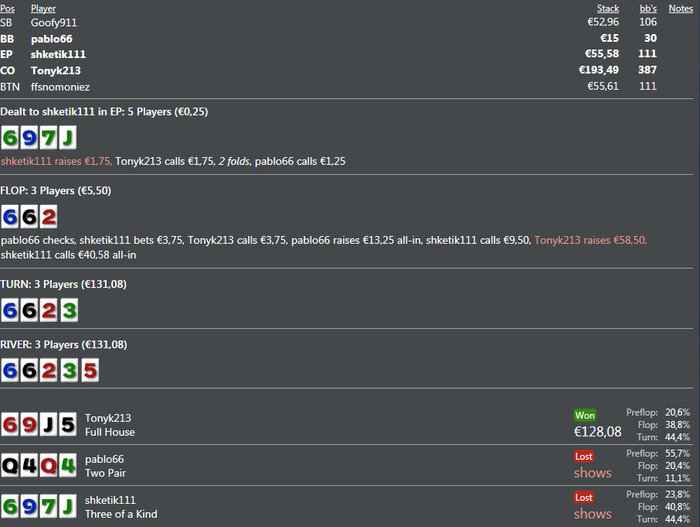The height and width of the screenshot is (527, 700).
Task: Click the first black Q card in pablo66's showdown hand
Action: coord(10,466)
